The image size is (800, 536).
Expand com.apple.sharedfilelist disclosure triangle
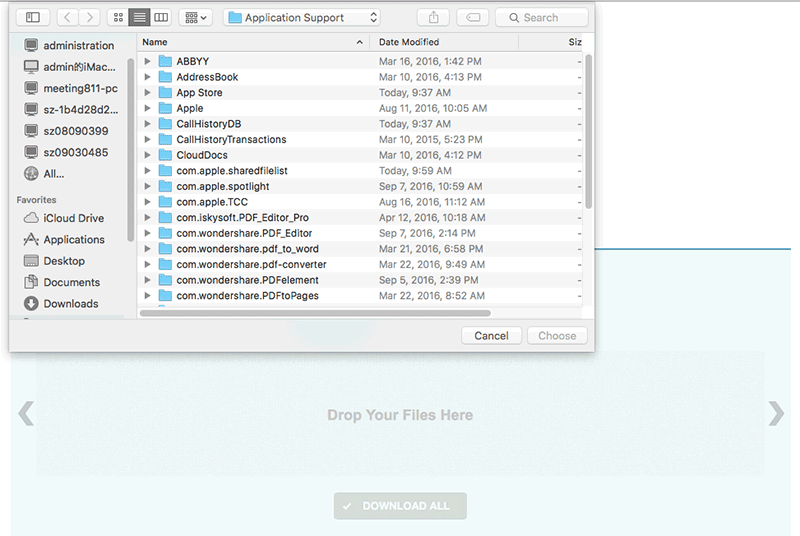point(147,171)
